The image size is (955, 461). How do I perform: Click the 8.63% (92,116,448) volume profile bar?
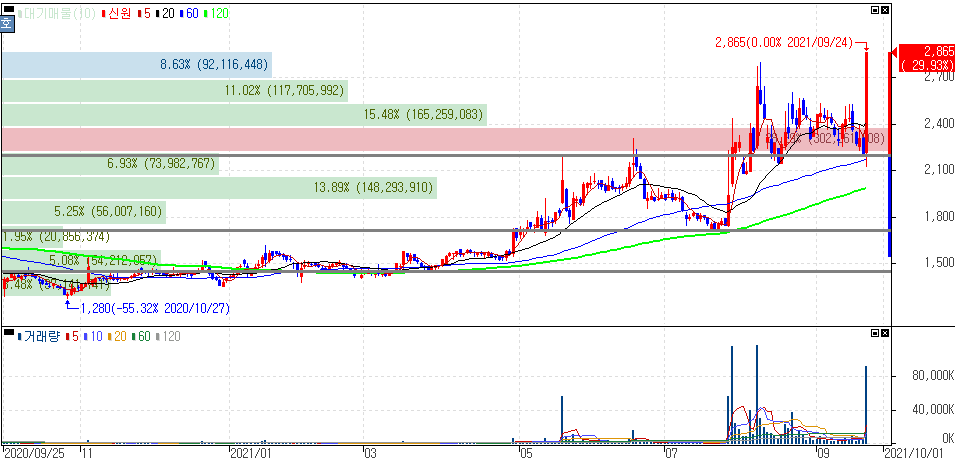tap(136, 64)
